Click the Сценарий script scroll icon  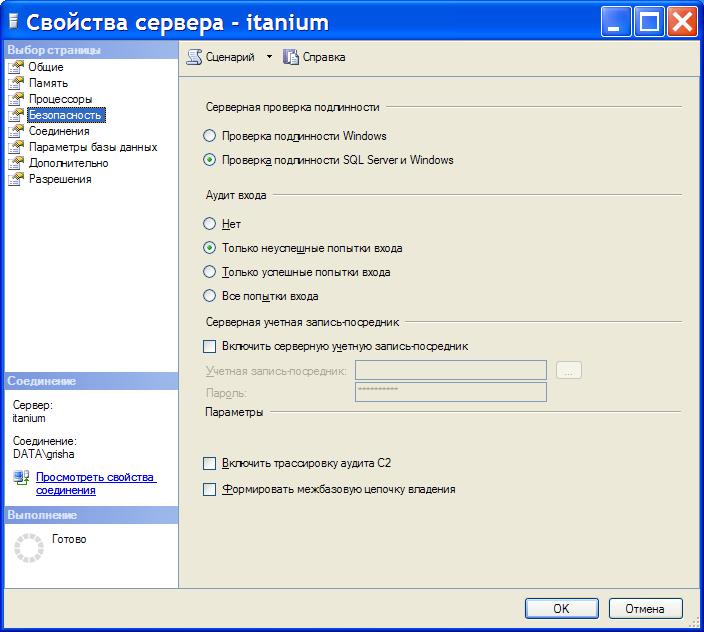click(x=194, y=57)
